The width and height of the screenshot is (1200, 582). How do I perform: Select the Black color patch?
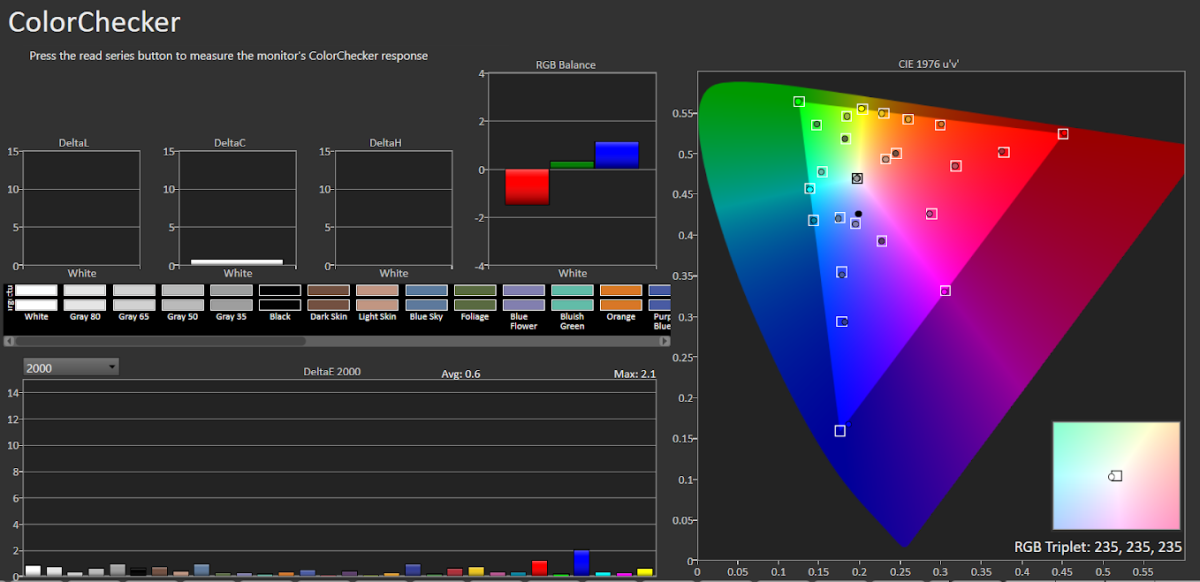(x=280, y=297)
